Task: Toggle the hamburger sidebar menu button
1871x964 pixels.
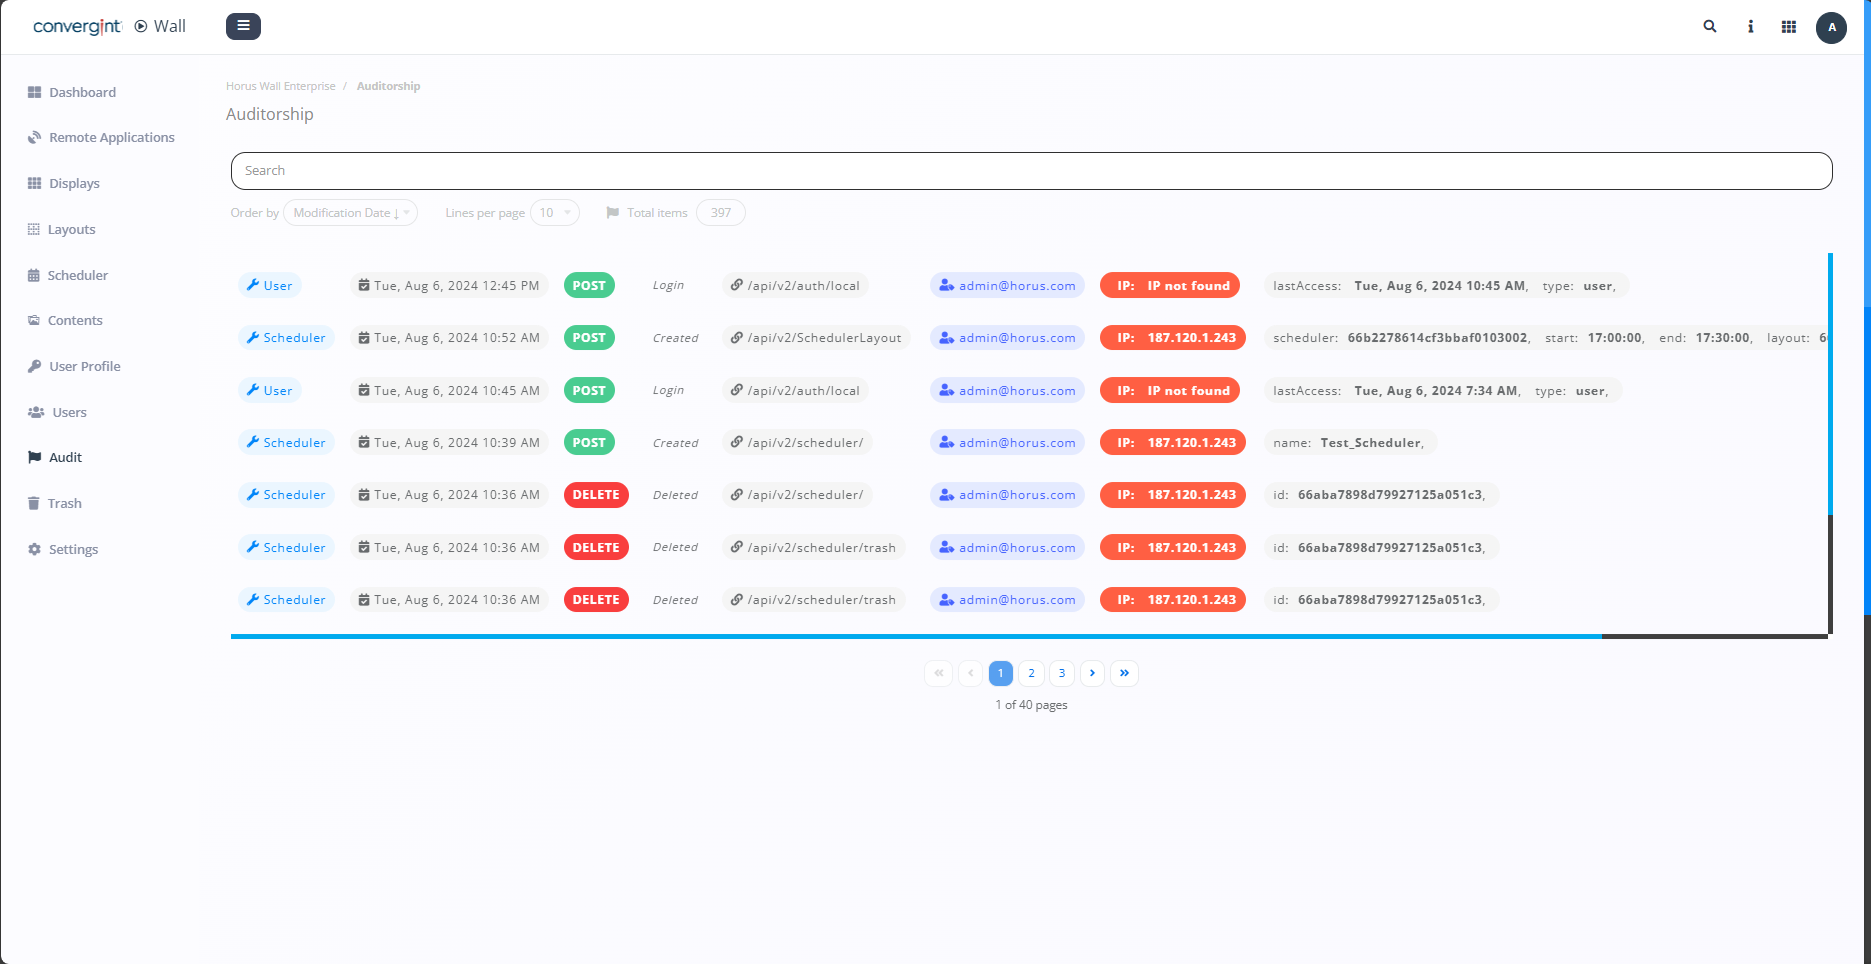Action: pyautogui.click(x=243, y=26)
